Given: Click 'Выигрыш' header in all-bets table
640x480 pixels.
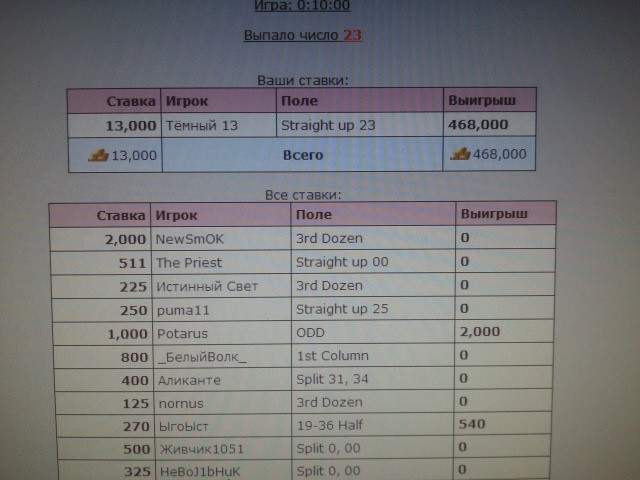Looking at the screenshot, I should 494,214.
